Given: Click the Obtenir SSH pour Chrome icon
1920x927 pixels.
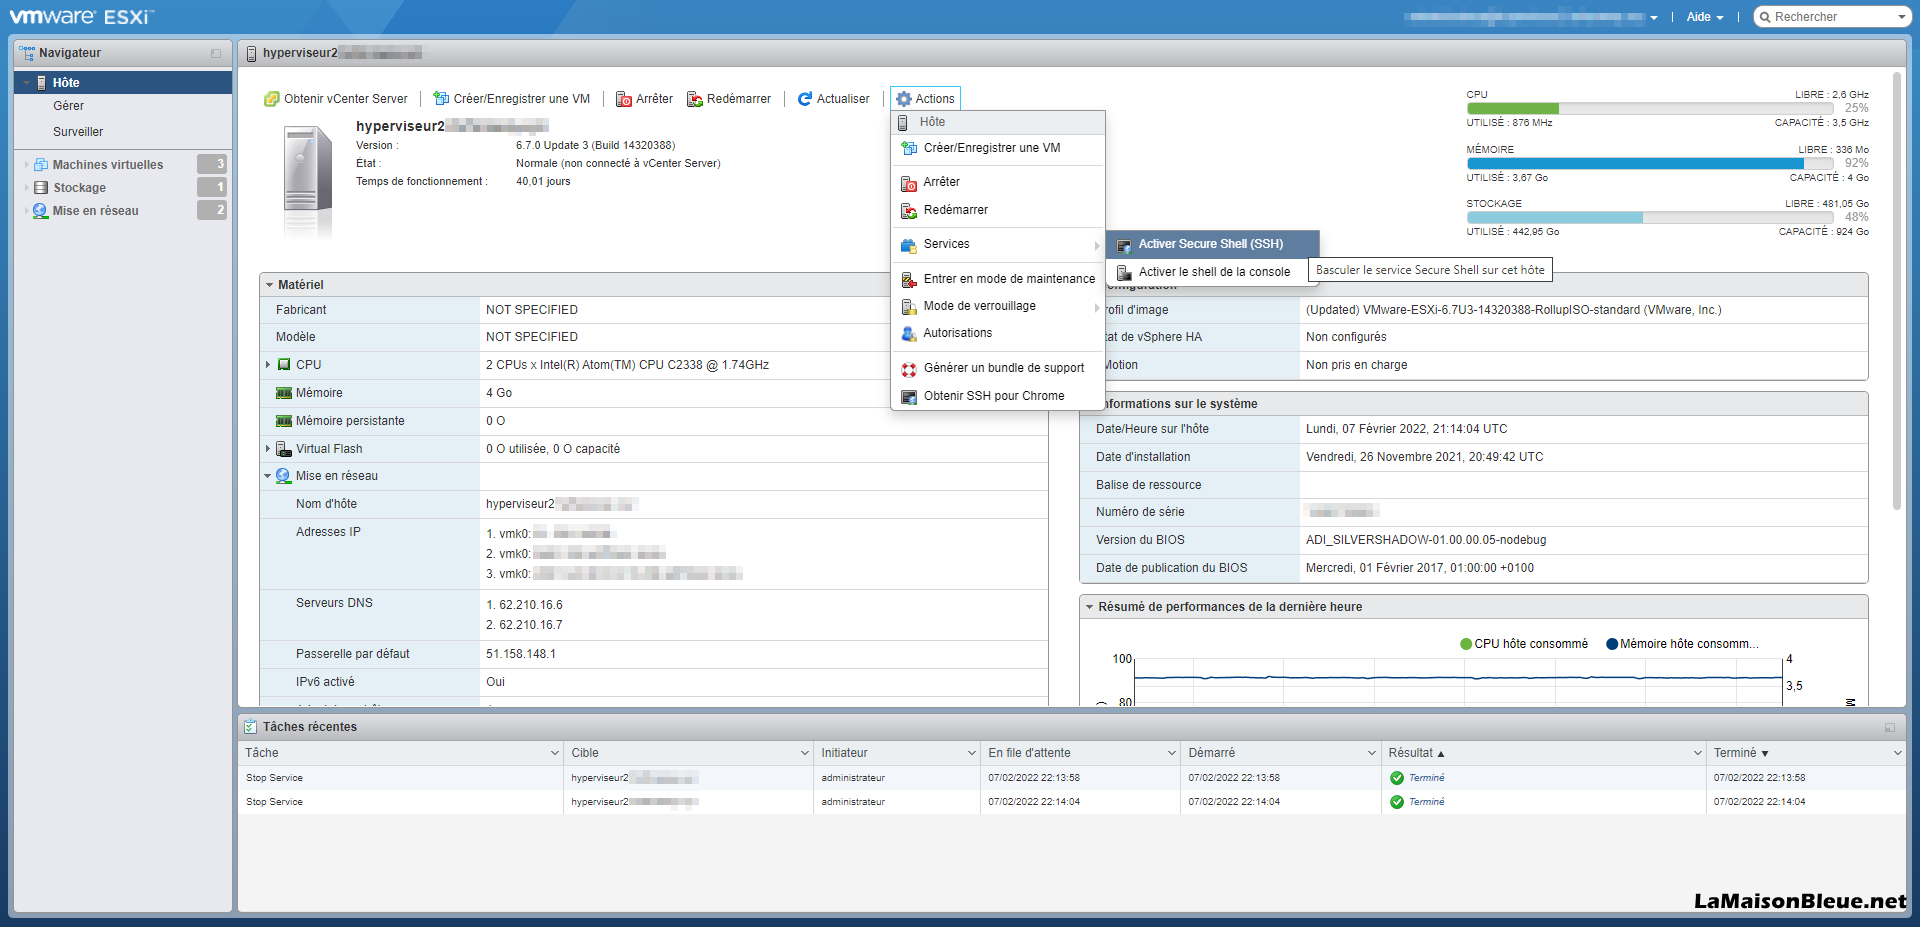Looking at the screenshot, I should point(909,397).
